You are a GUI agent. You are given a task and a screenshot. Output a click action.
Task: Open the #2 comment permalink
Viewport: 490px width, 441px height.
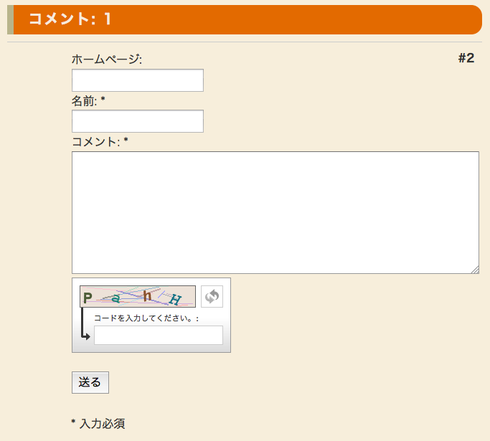[466, 58]
